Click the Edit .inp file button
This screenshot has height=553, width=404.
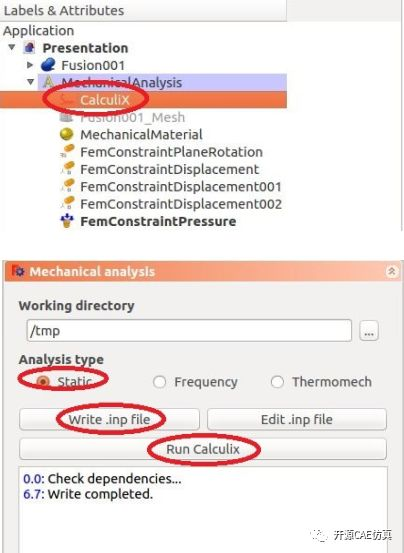[297, 419]
